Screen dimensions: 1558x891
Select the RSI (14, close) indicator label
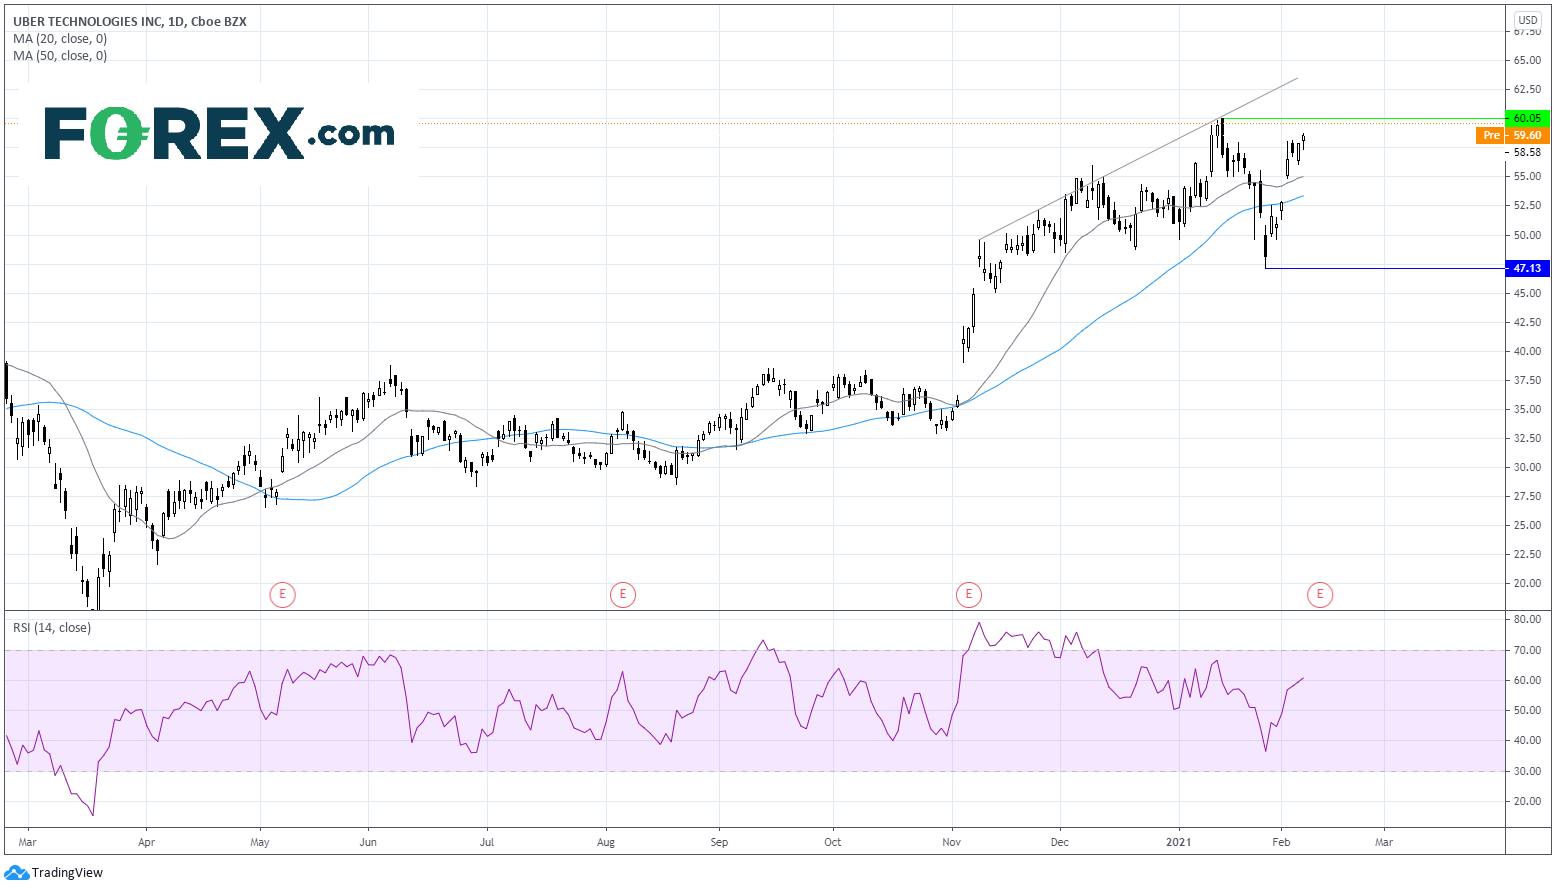(52, 628)
